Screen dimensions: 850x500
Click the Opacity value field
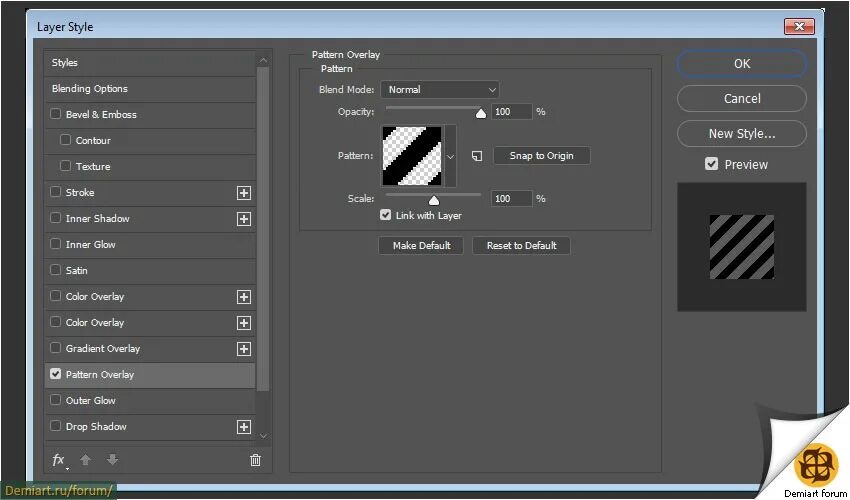tap(512, 112)
